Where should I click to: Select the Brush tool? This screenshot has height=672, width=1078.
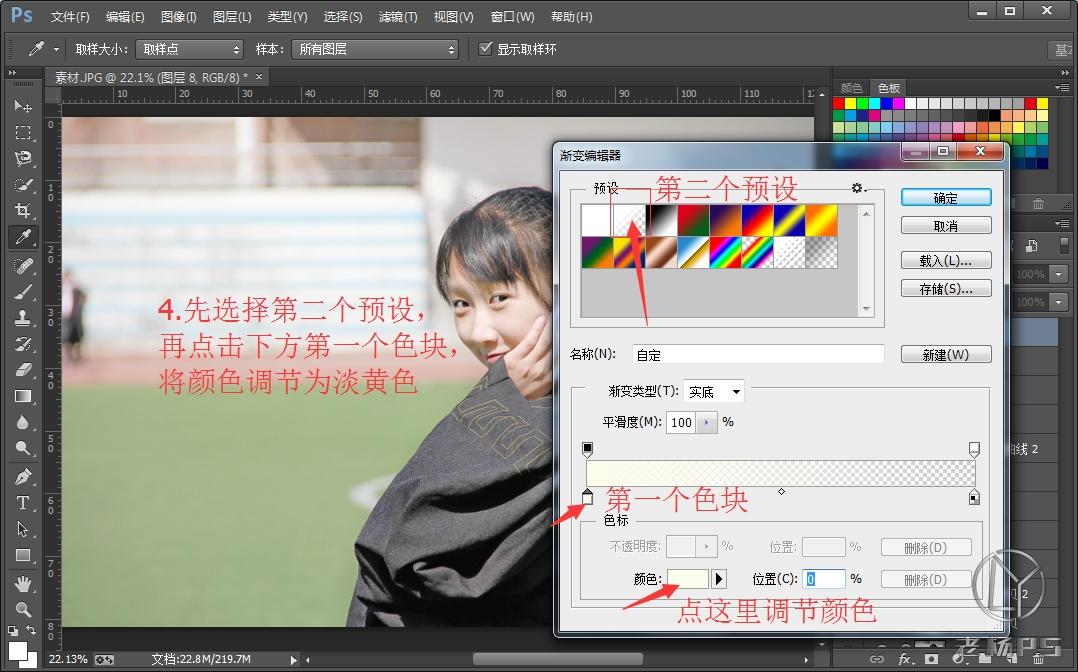coord(23,292)
